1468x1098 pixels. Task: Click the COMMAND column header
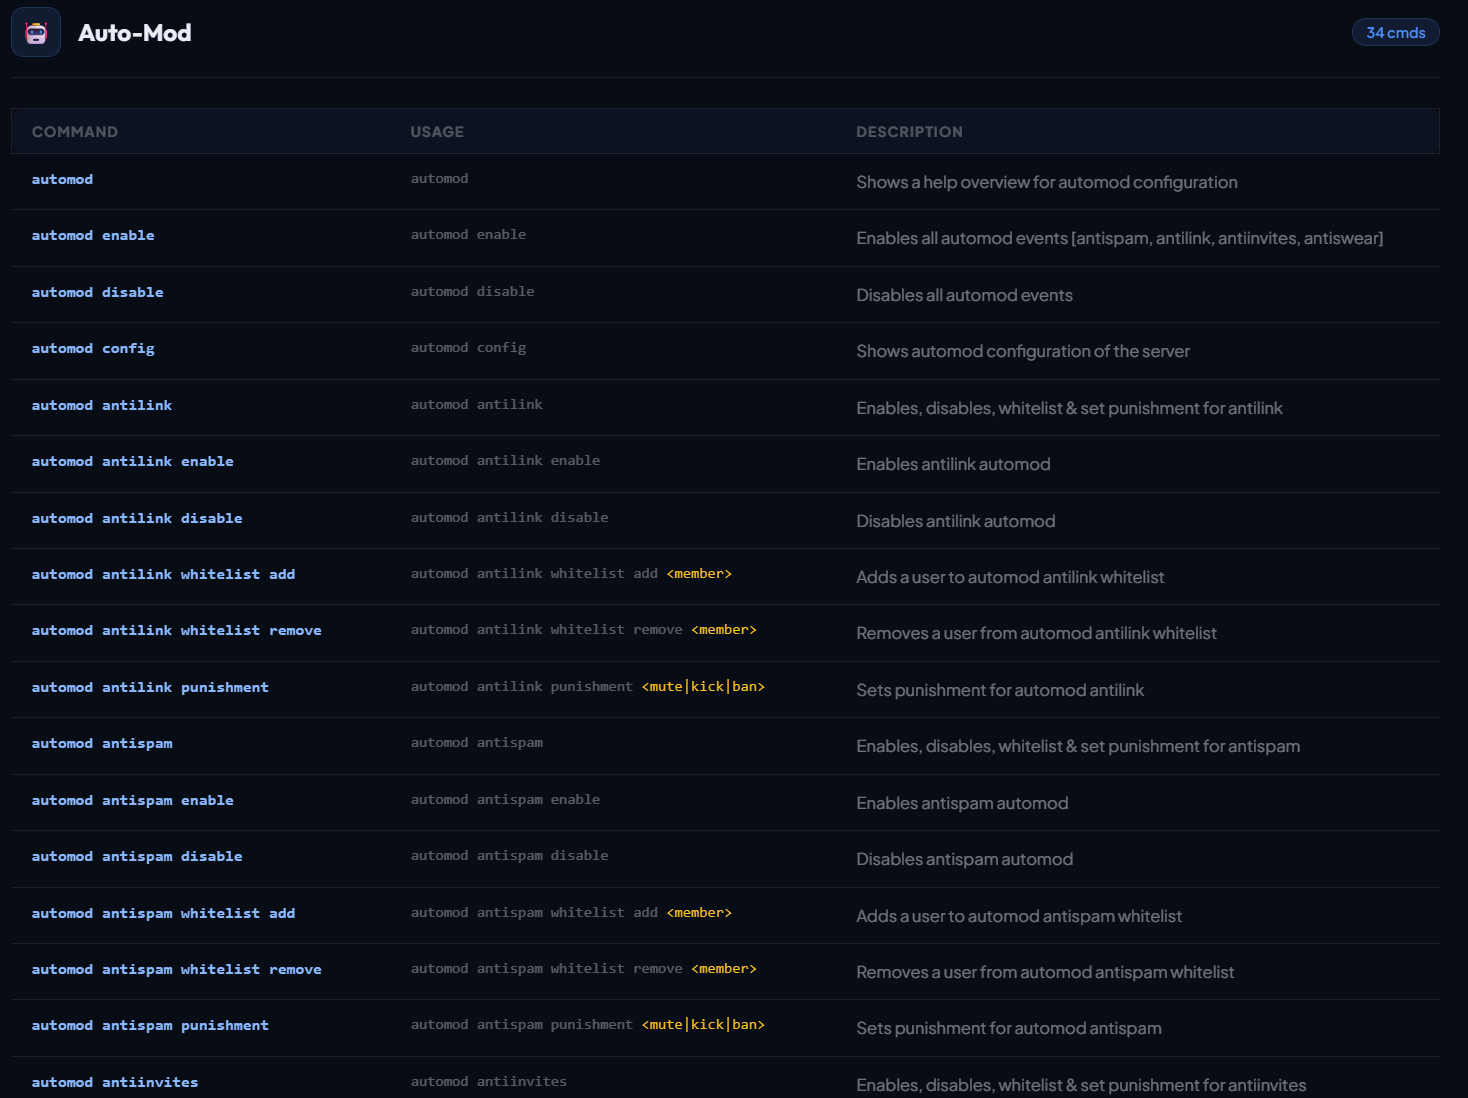pyautogui.click(x=75, y=132)
